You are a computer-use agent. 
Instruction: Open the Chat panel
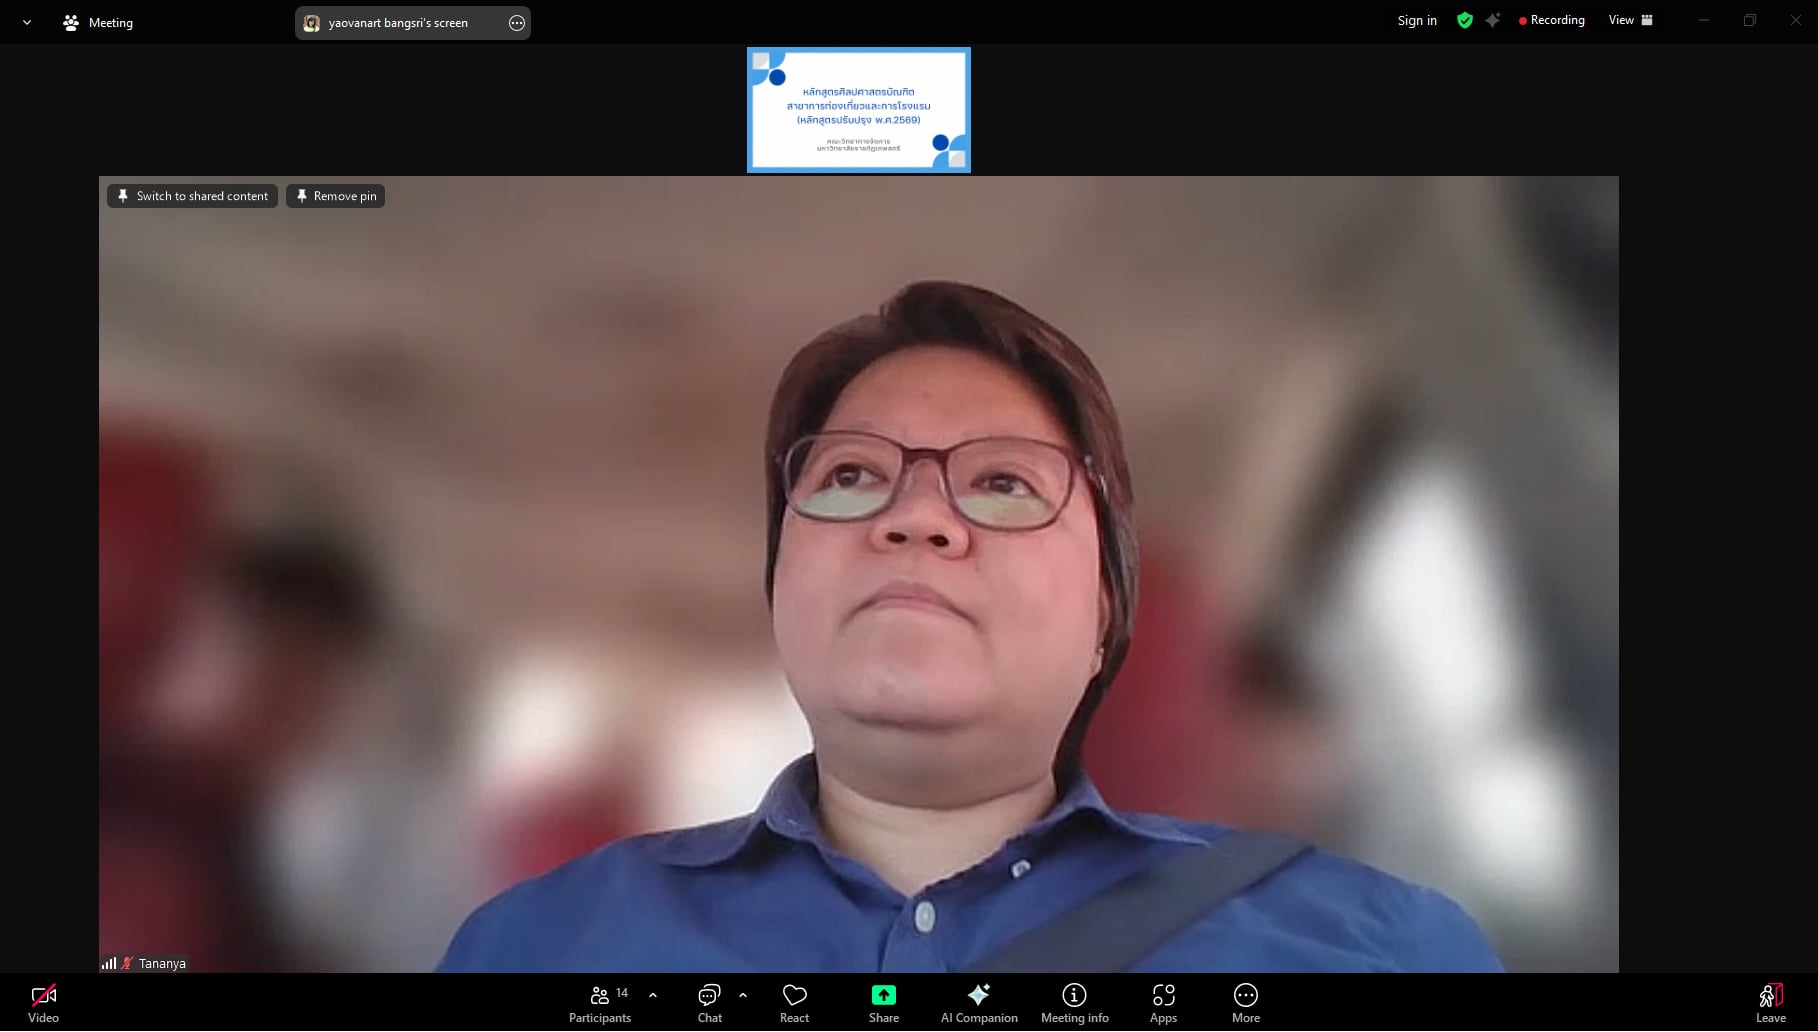[709, 1003]
